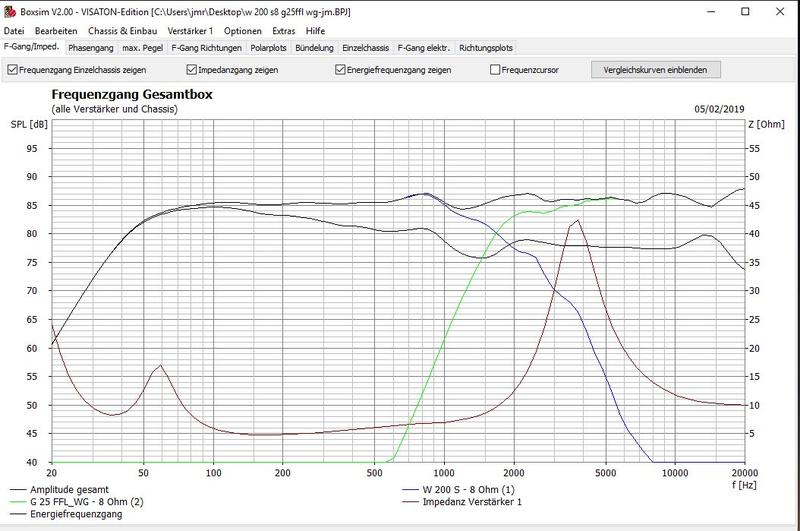This screenshot has width=800, height=531.
Task: Close the Boxsim window
Action: point(780,11)
